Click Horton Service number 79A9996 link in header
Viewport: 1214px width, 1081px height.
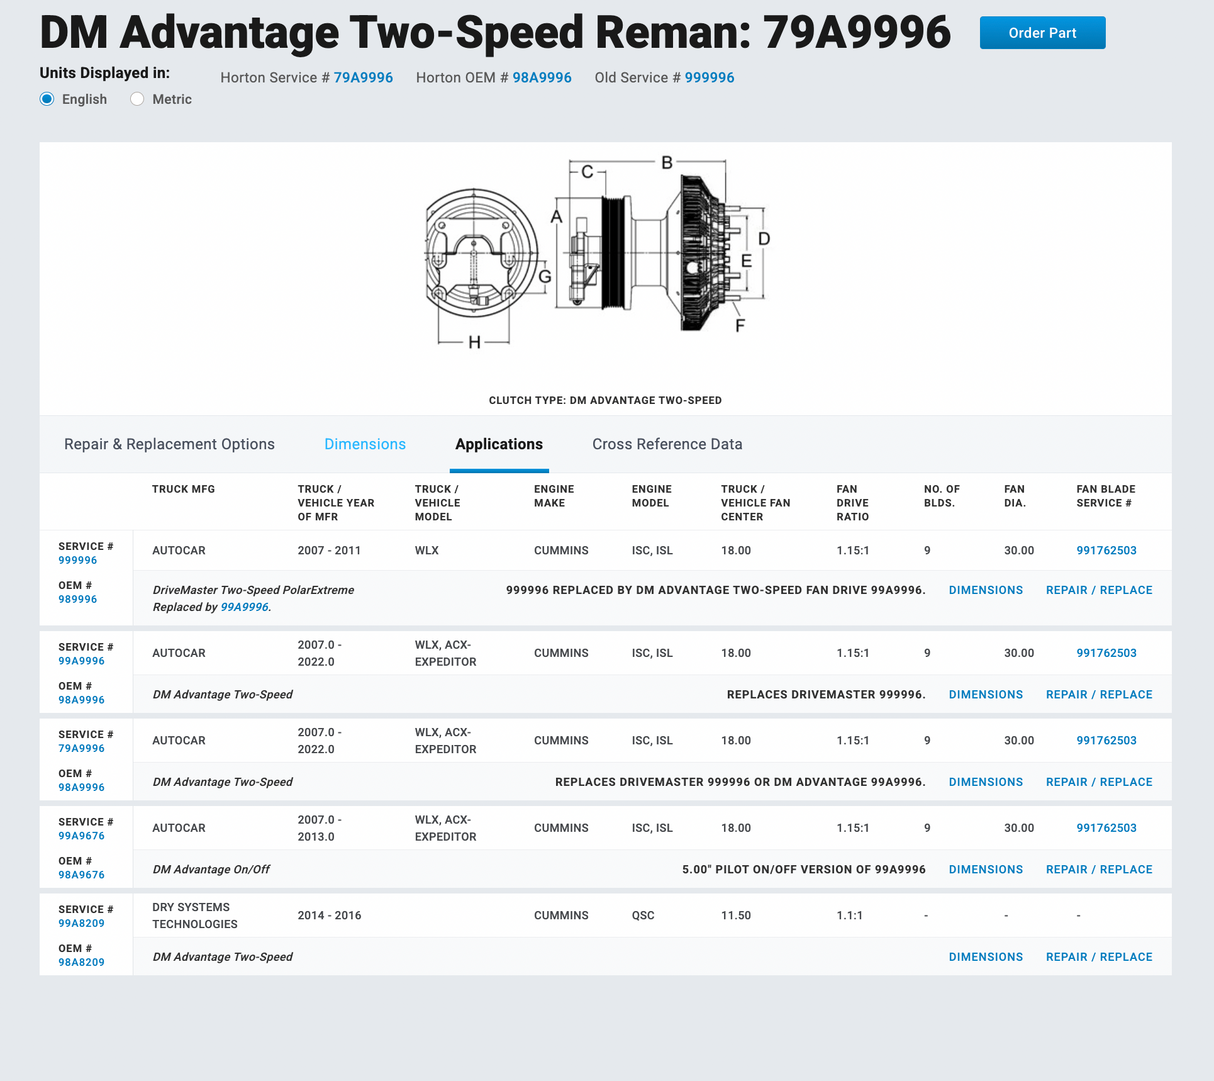[x=363, y=78]
